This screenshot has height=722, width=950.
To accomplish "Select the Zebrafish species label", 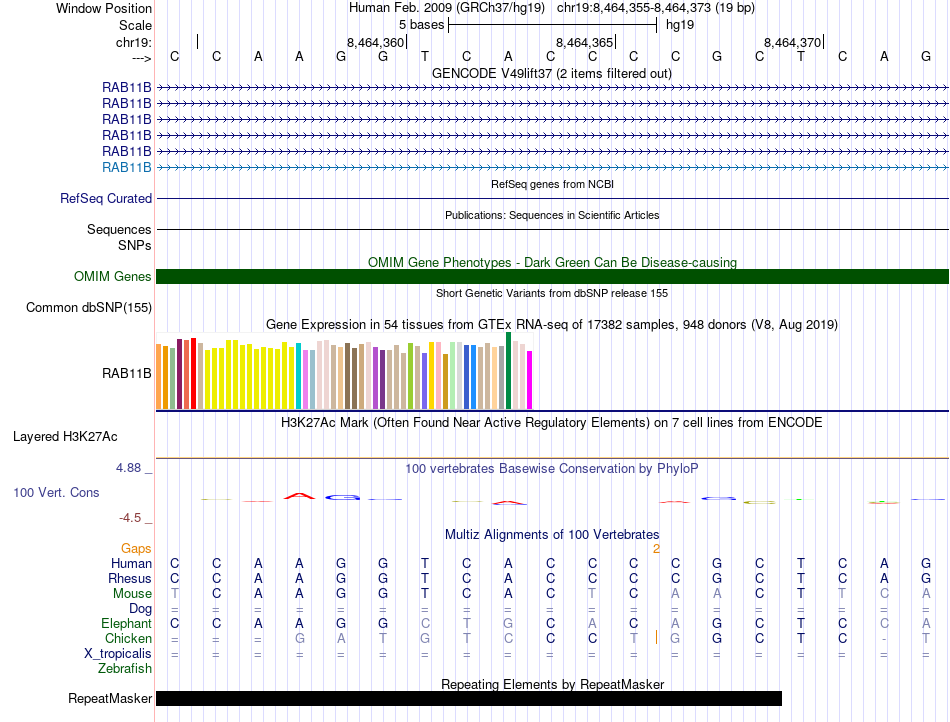I will pyautogui.click(x=125, y=669).
